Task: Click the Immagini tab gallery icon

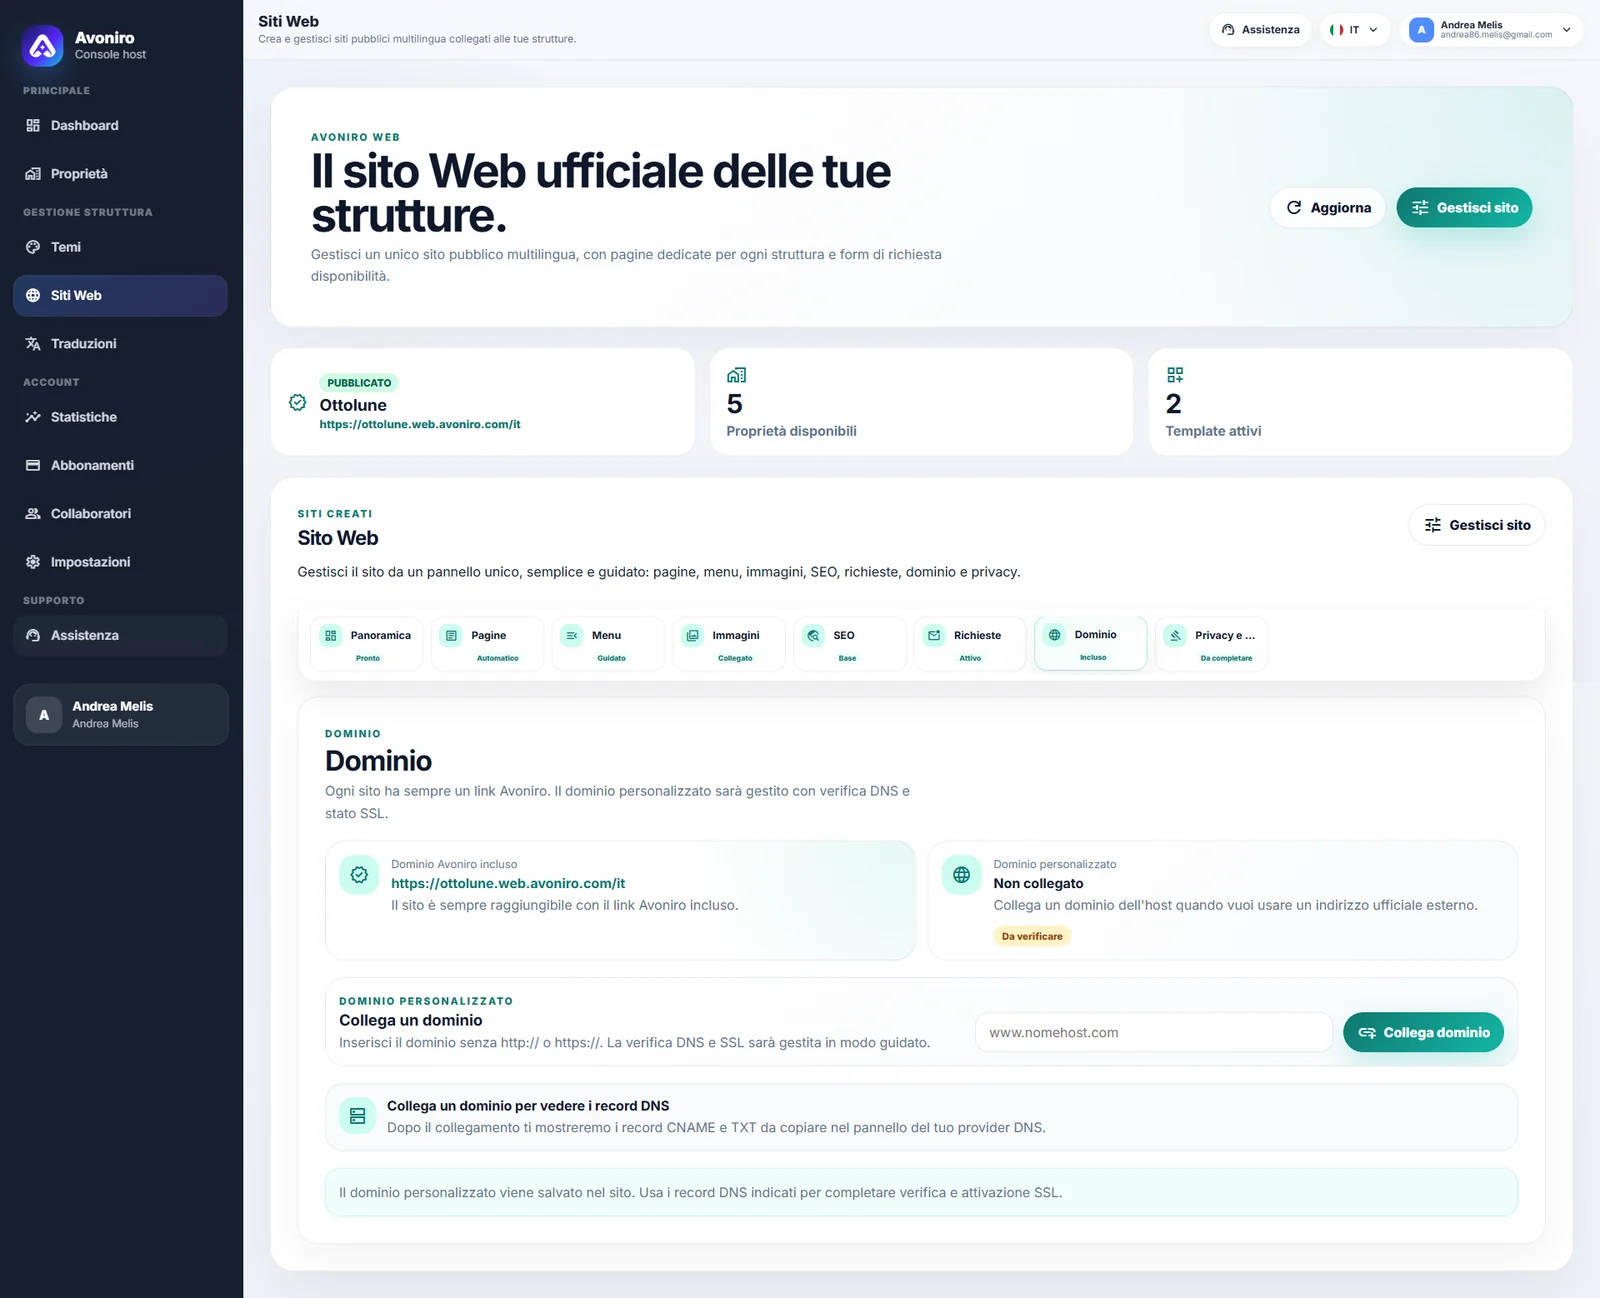Action: point(693,635)
